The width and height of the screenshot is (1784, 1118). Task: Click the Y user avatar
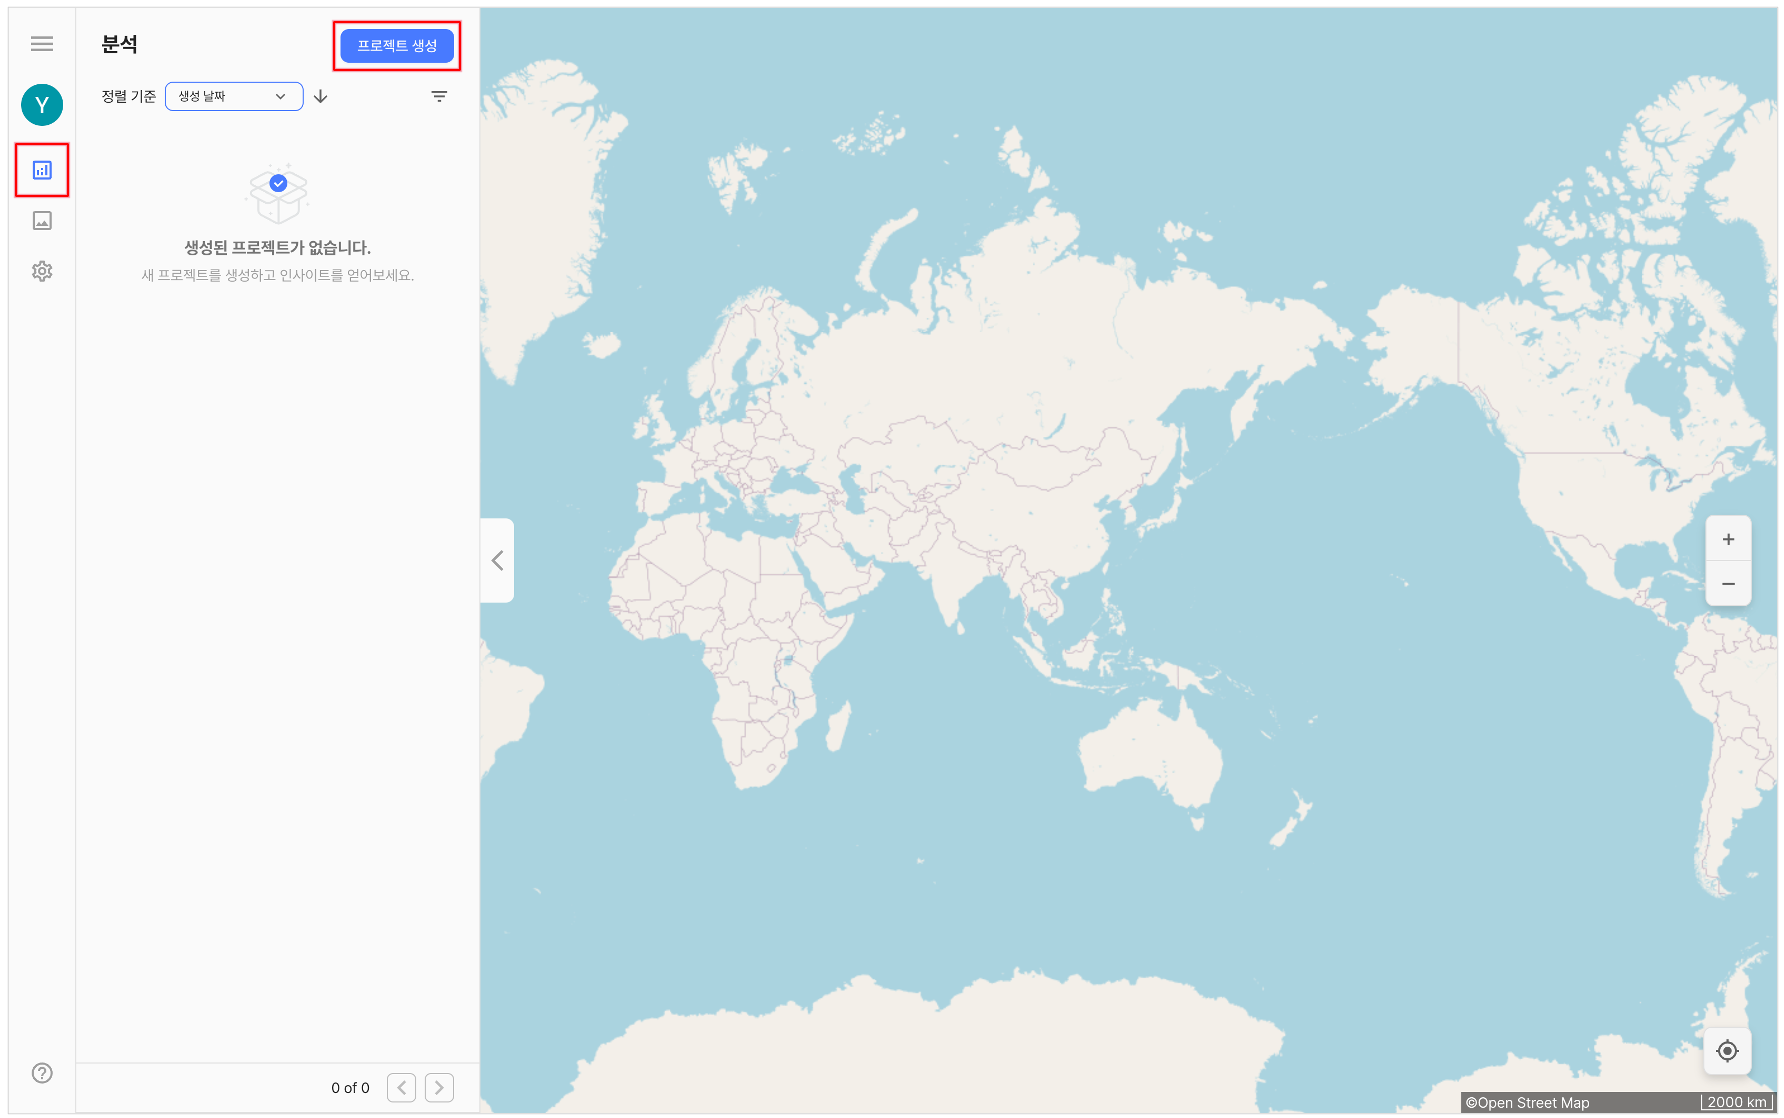(x=42, y=105)
